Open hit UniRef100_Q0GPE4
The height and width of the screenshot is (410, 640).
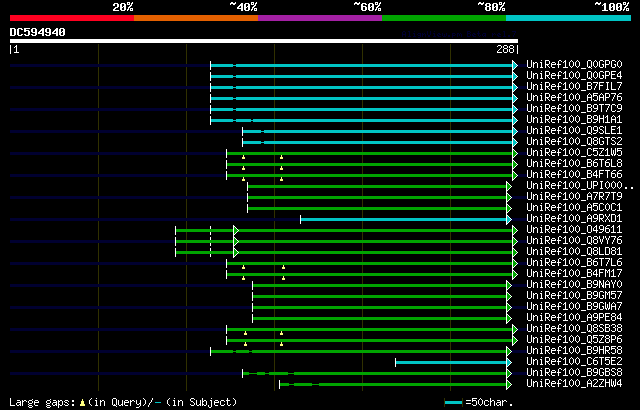tap(574, 75)
